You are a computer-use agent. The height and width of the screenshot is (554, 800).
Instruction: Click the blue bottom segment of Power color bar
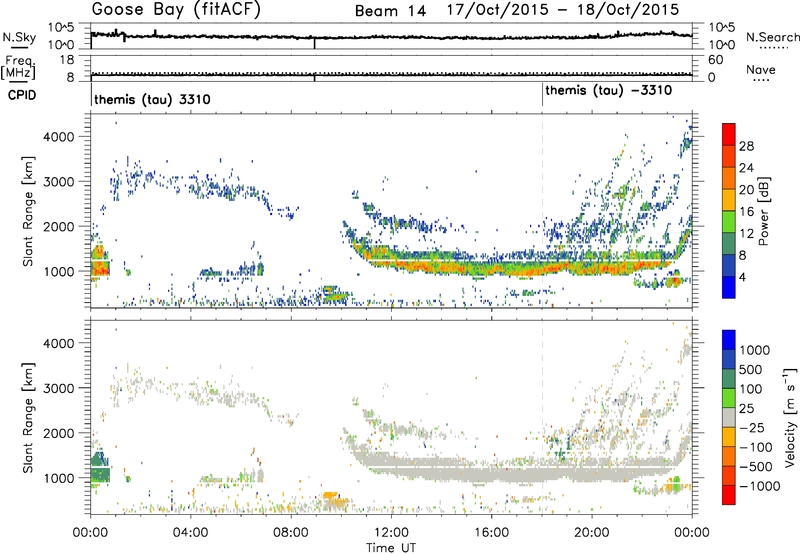click(x=729, y=287)
